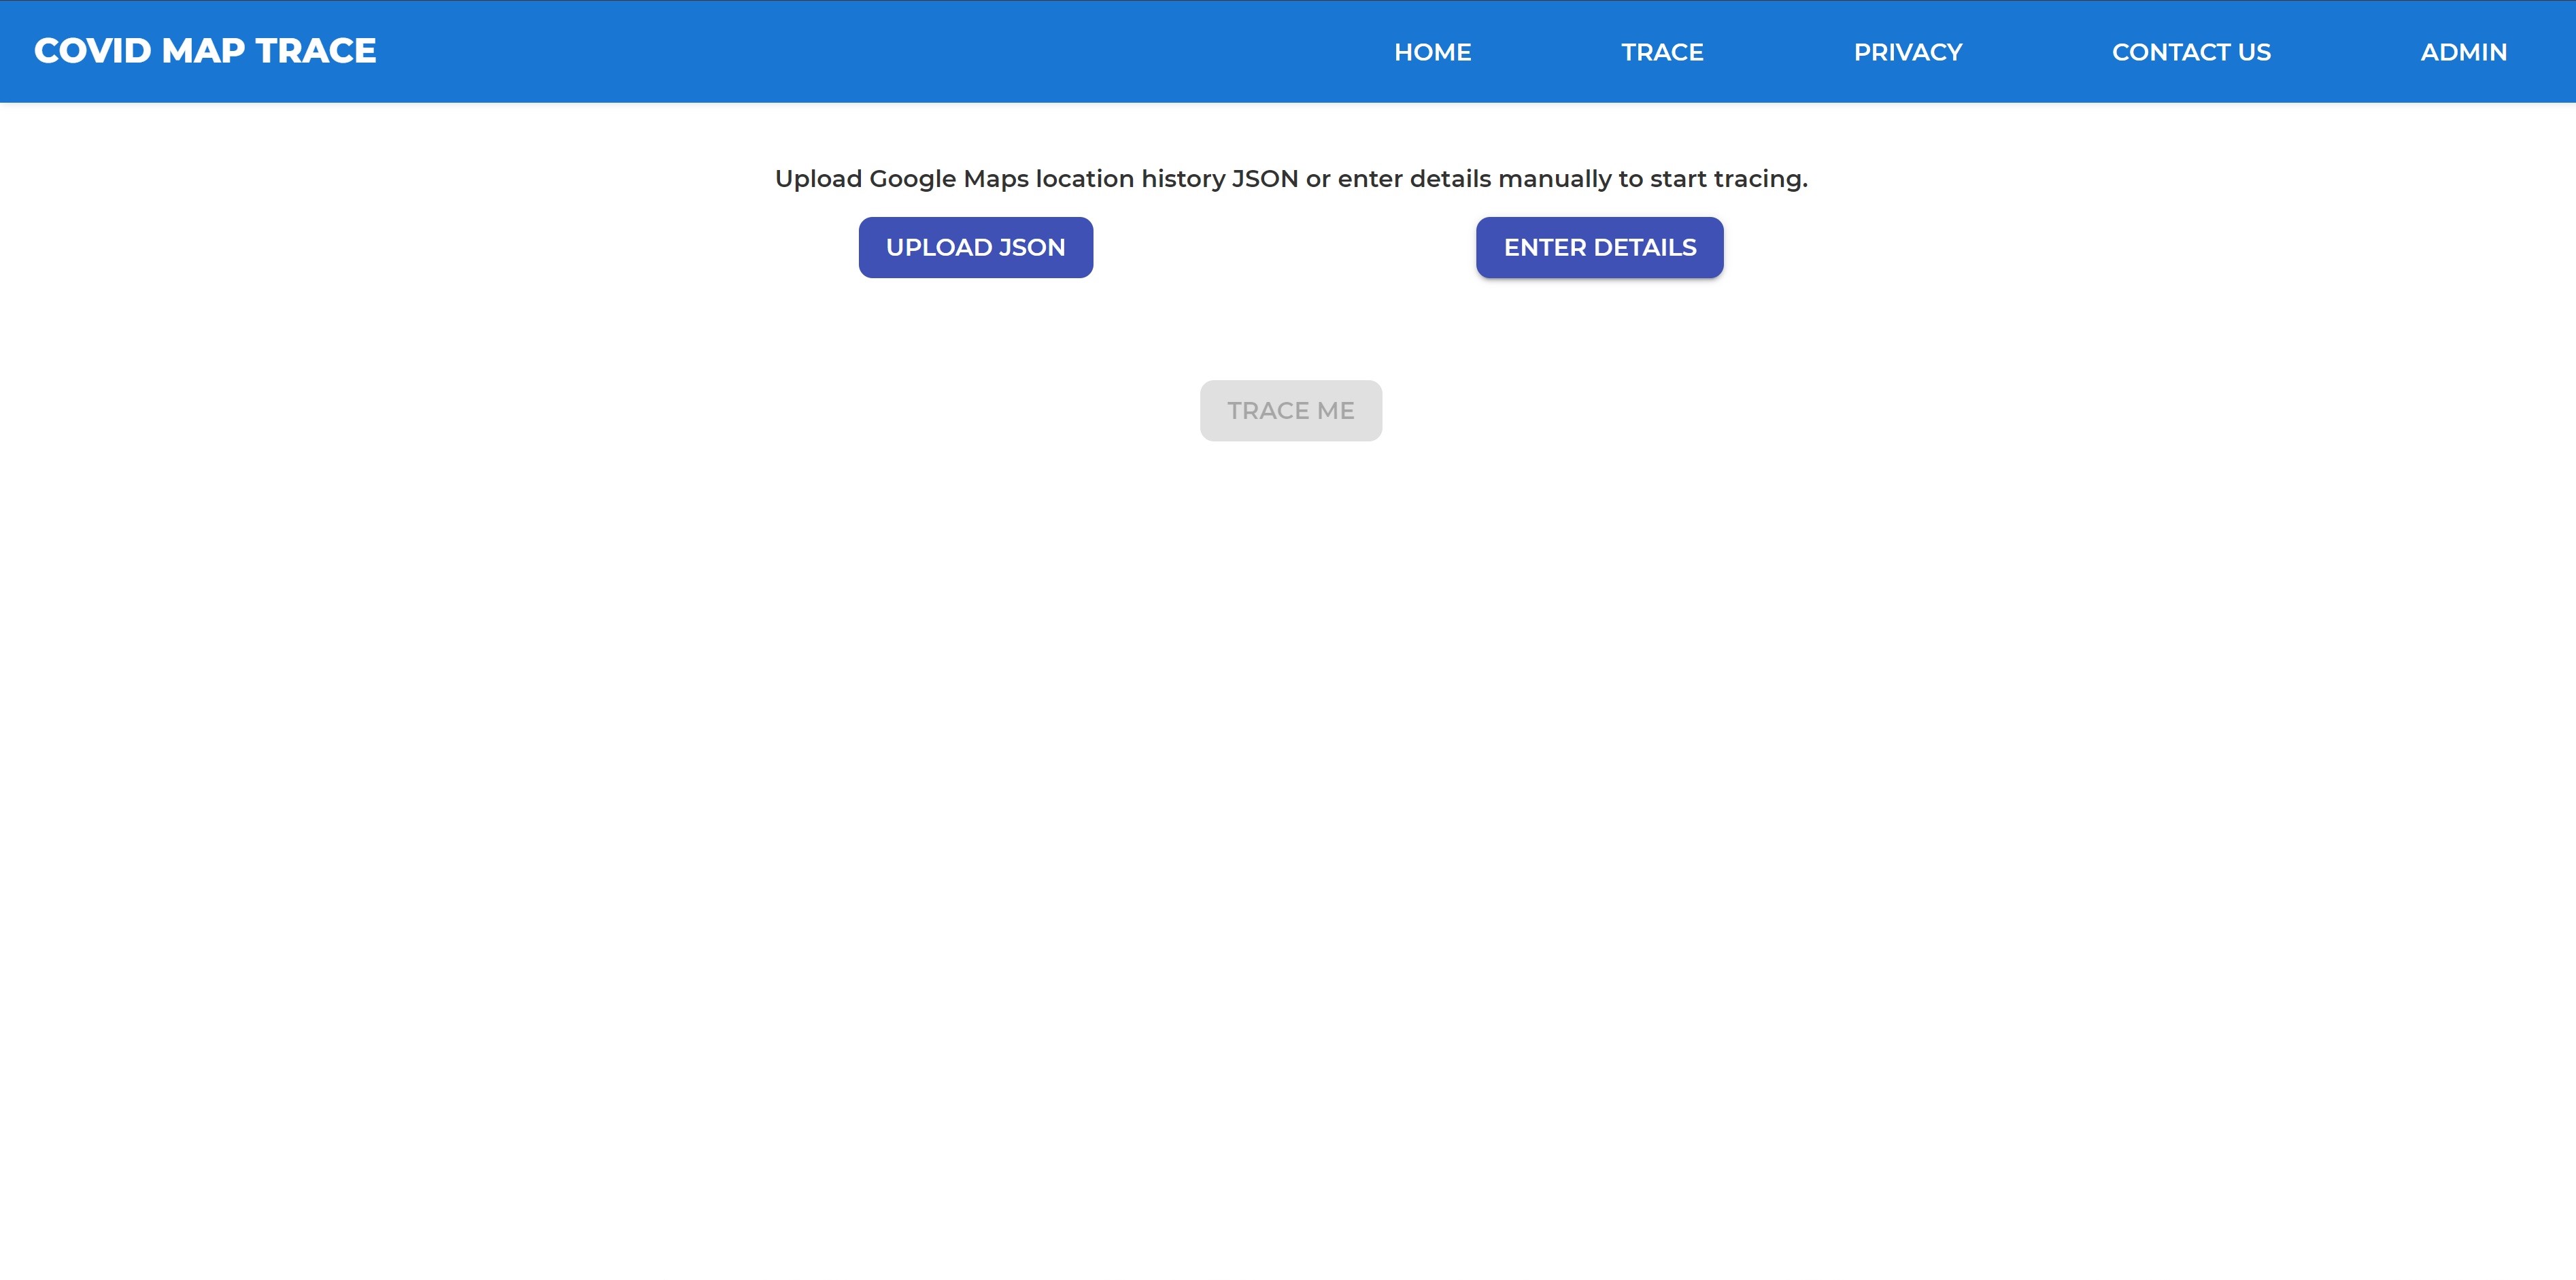This screenshot has width=2576, height=1280.
Task: Start uploading location history JSON file
Action: point(975,247)
